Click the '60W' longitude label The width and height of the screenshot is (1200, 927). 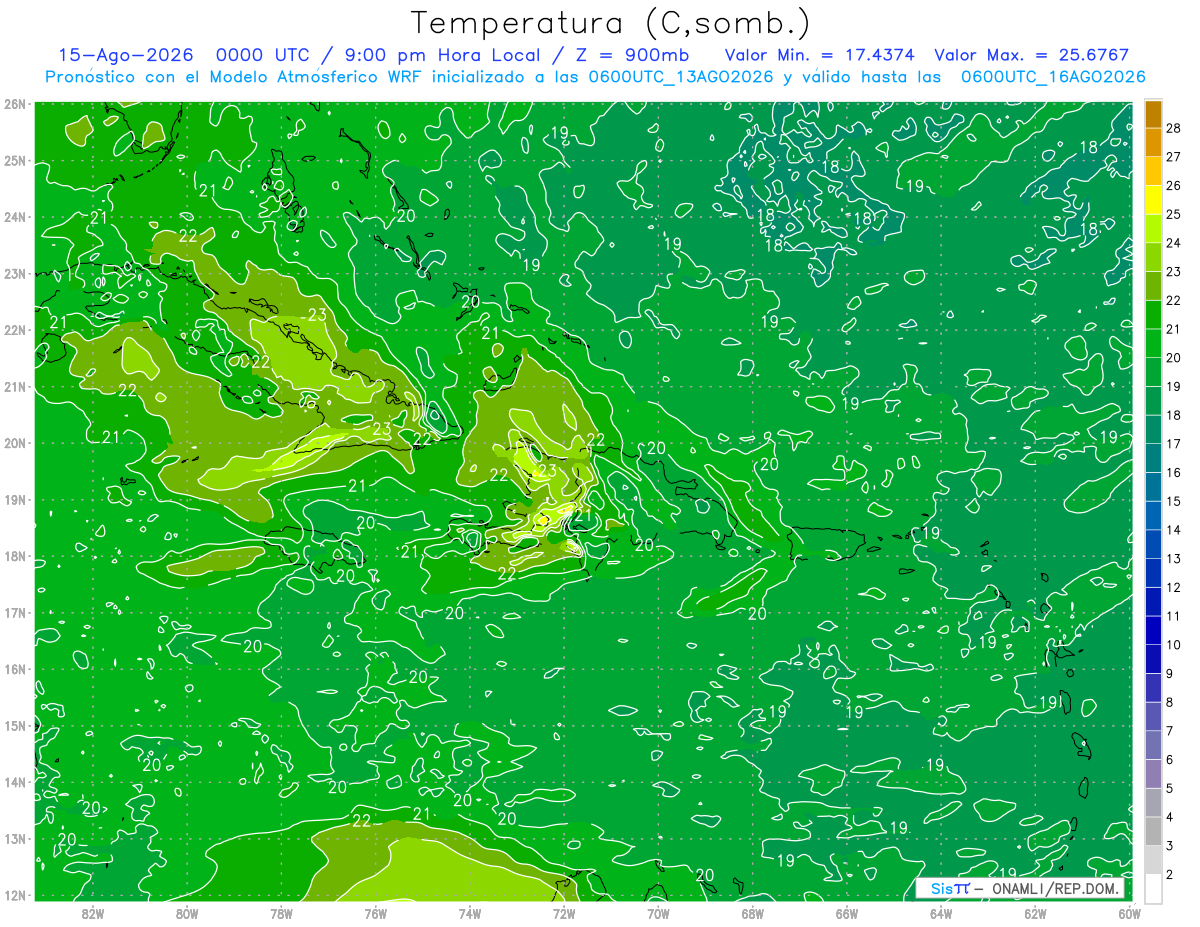(x=1129, y=913)
